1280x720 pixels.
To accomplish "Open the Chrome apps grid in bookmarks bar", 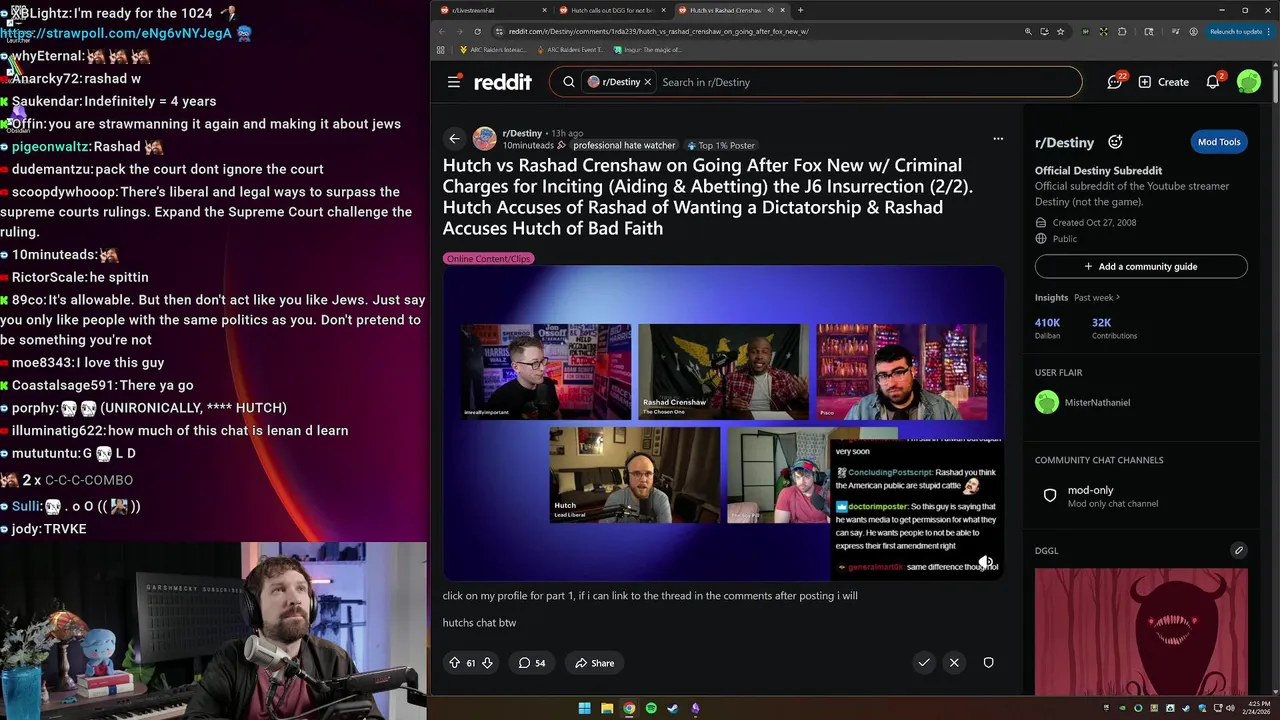I will [441, 49].
